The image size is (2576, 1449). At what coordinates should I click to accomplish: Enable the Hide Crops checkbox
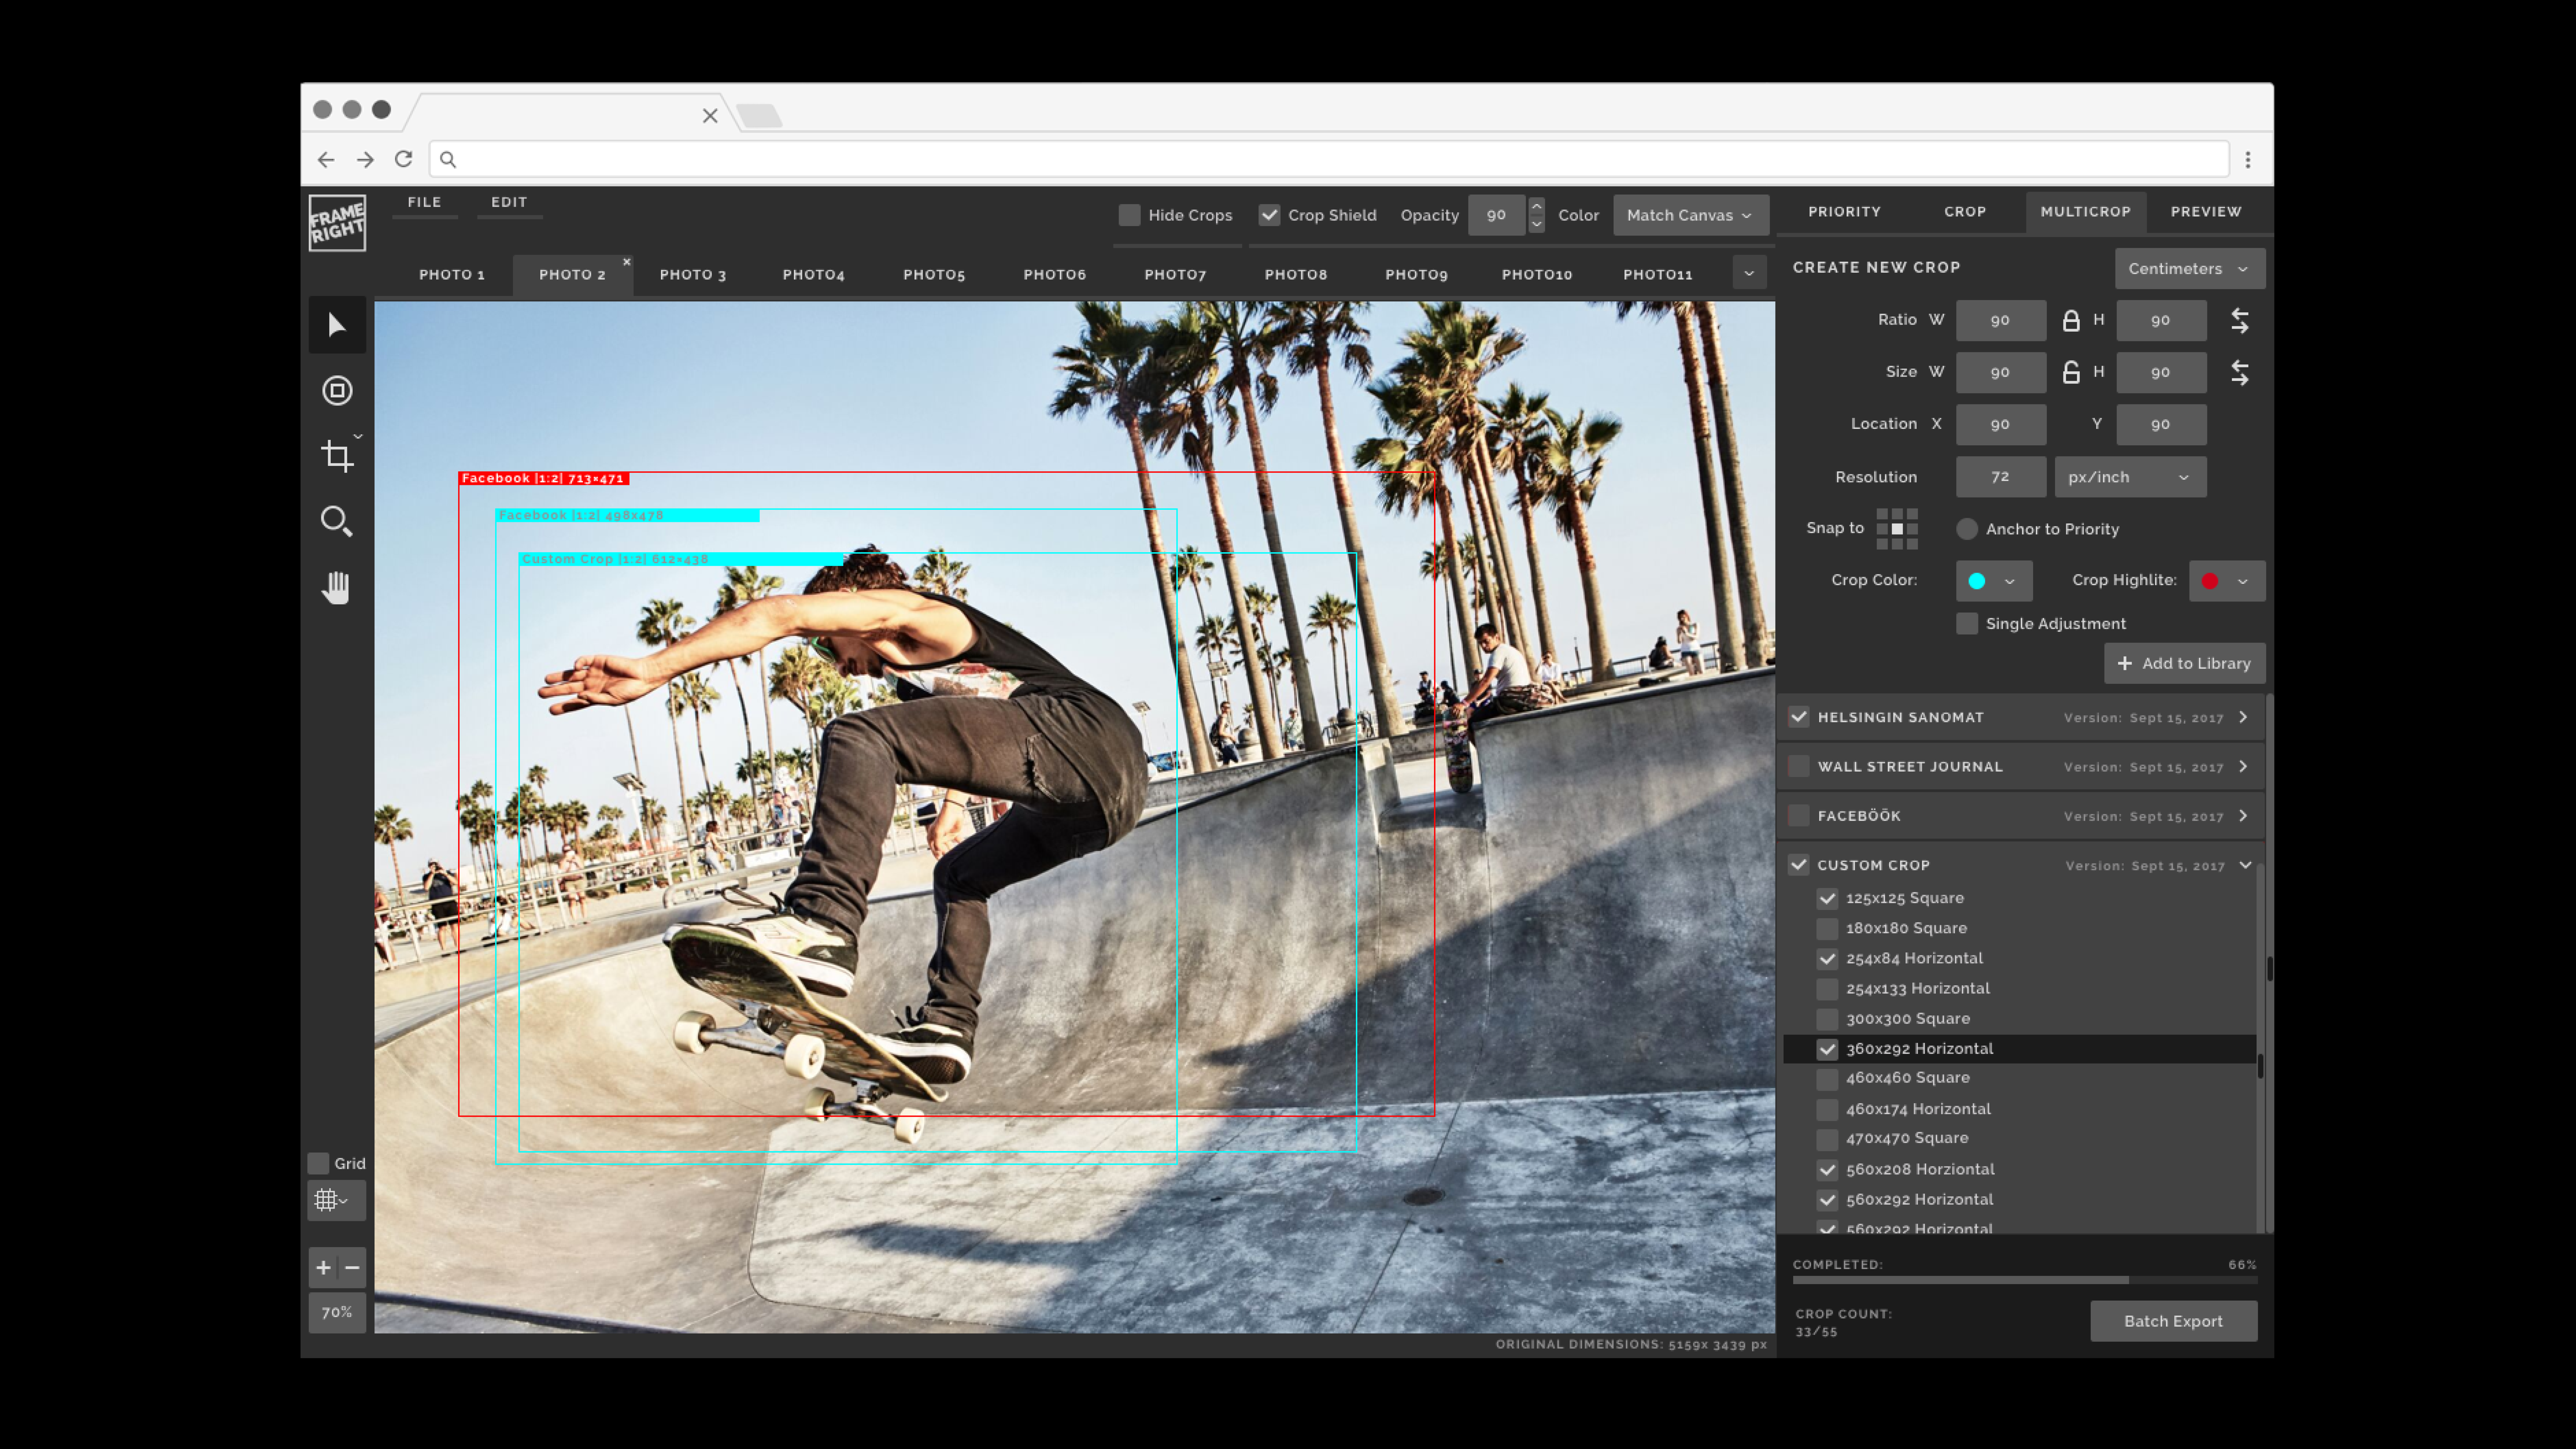tap(1129, 215)
